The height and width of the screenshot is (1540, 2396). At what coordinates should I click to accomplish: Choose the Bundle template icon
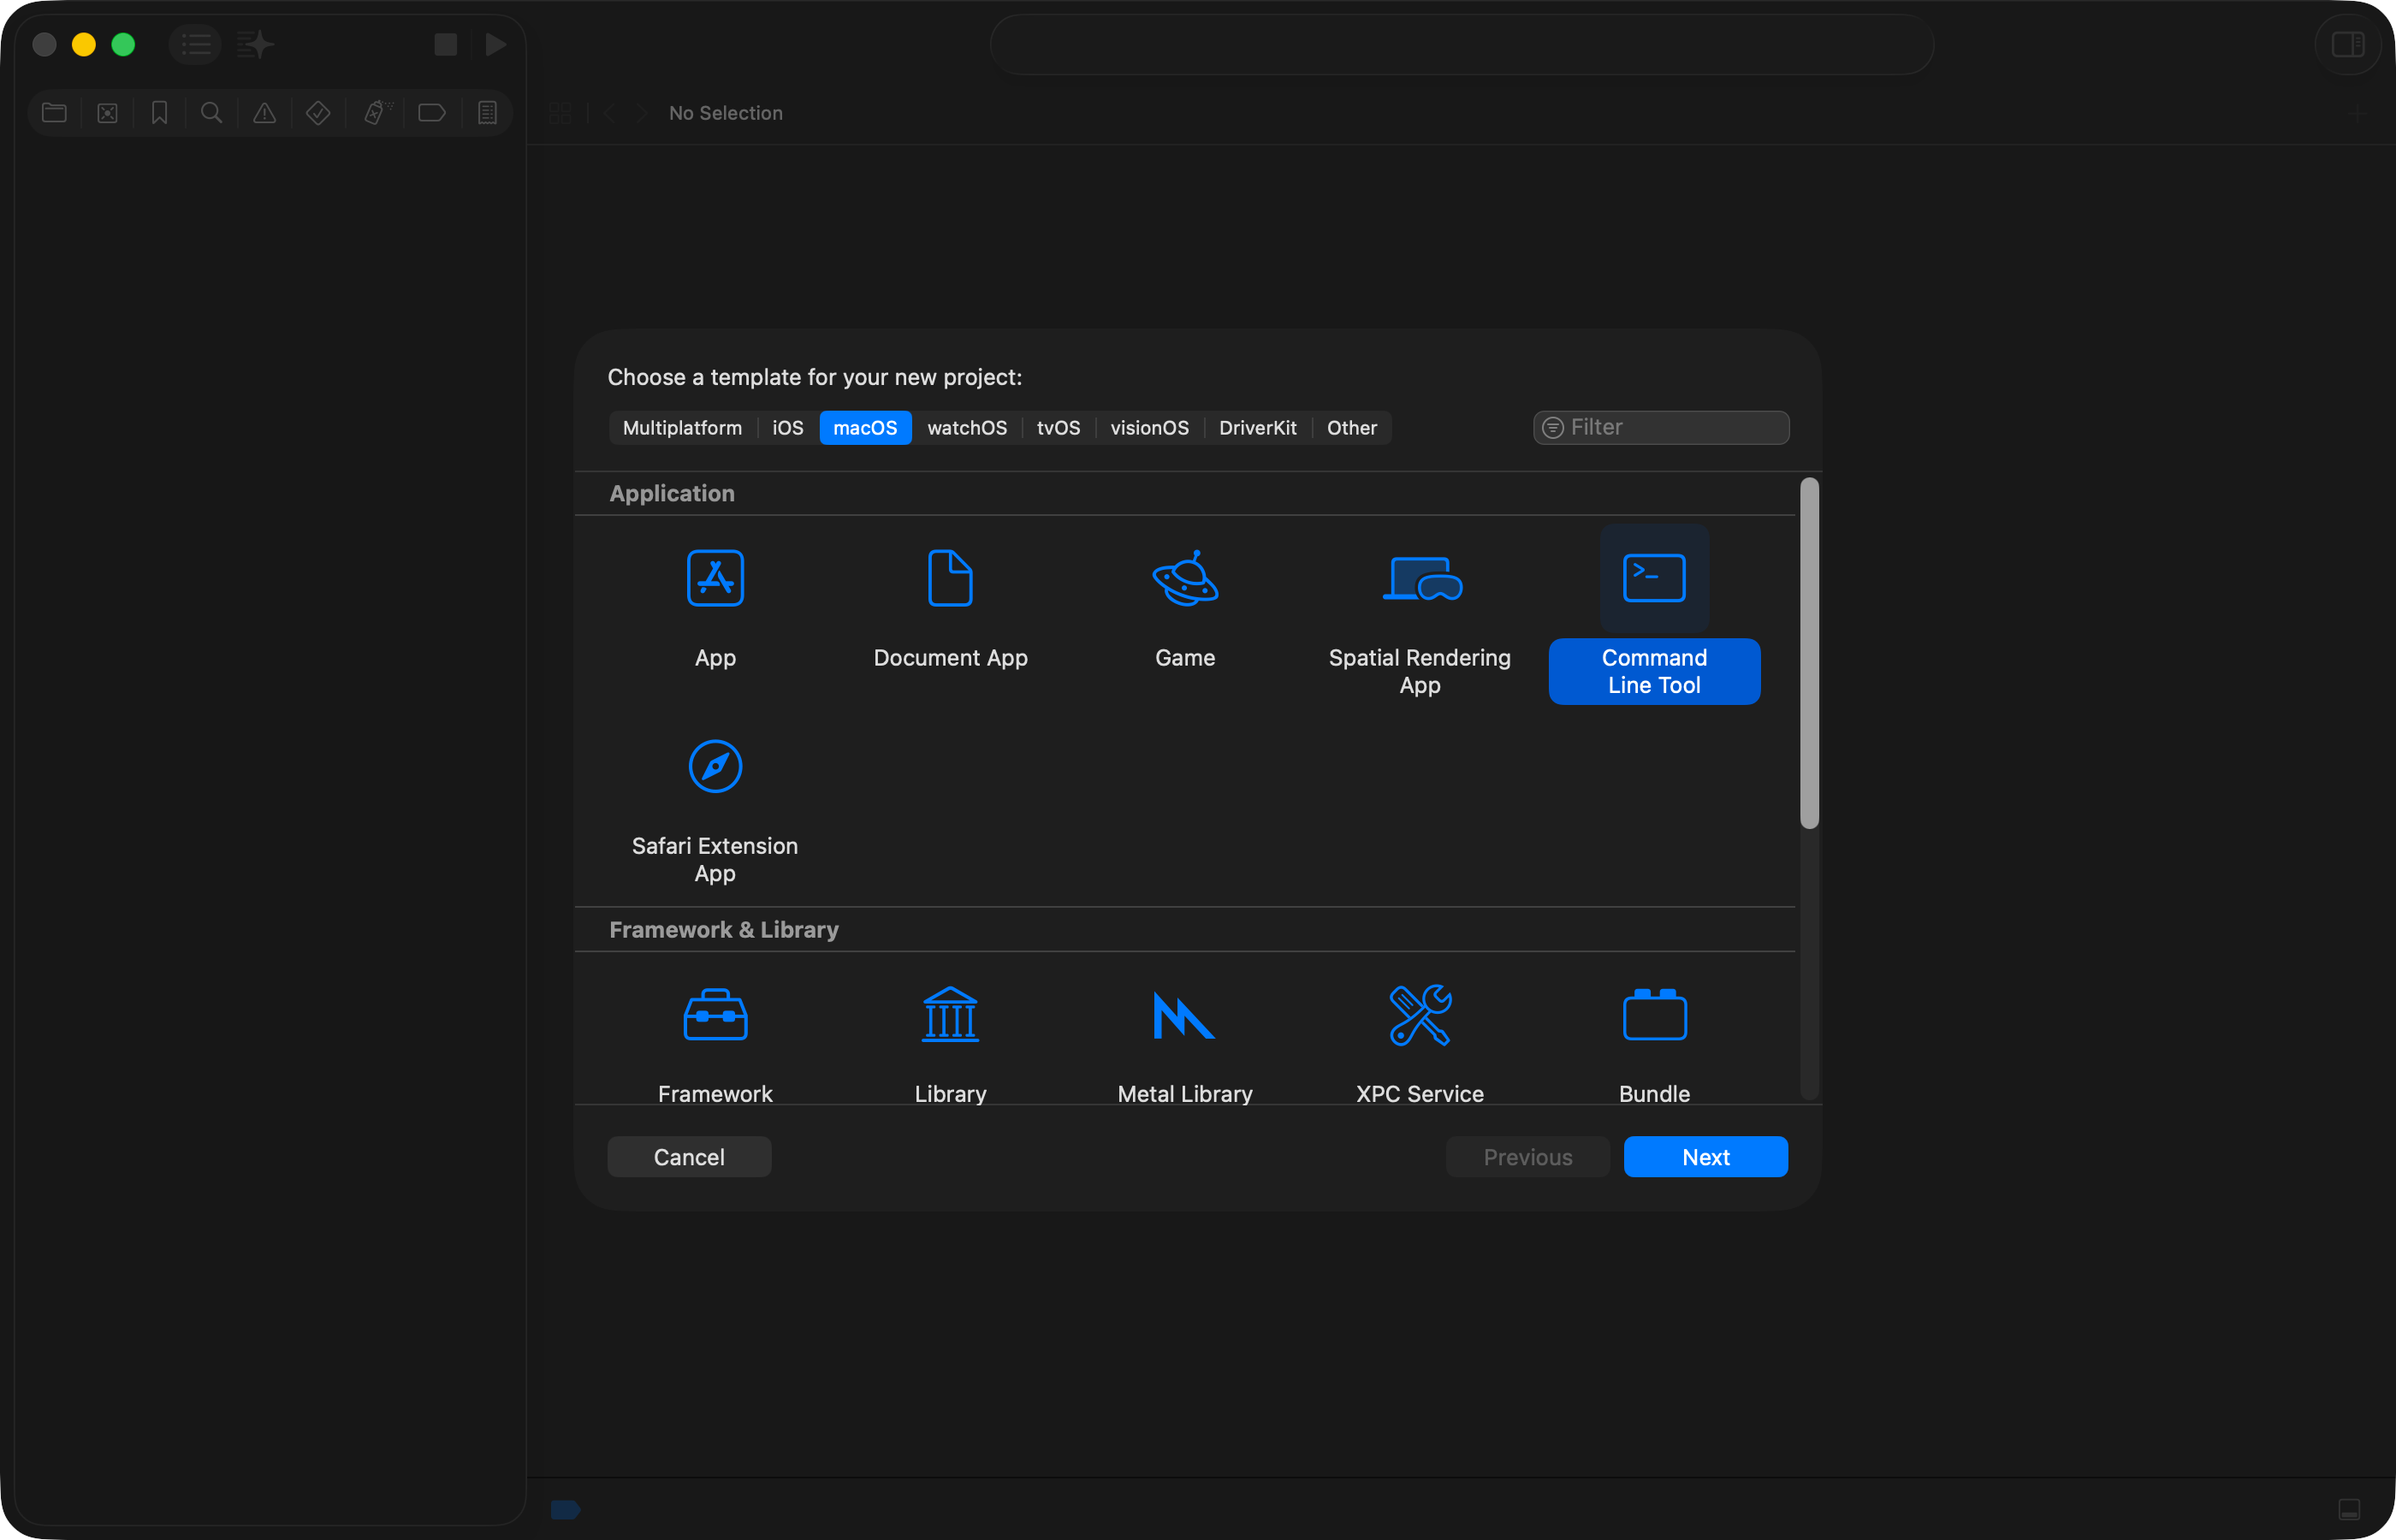[1654, 1015]
